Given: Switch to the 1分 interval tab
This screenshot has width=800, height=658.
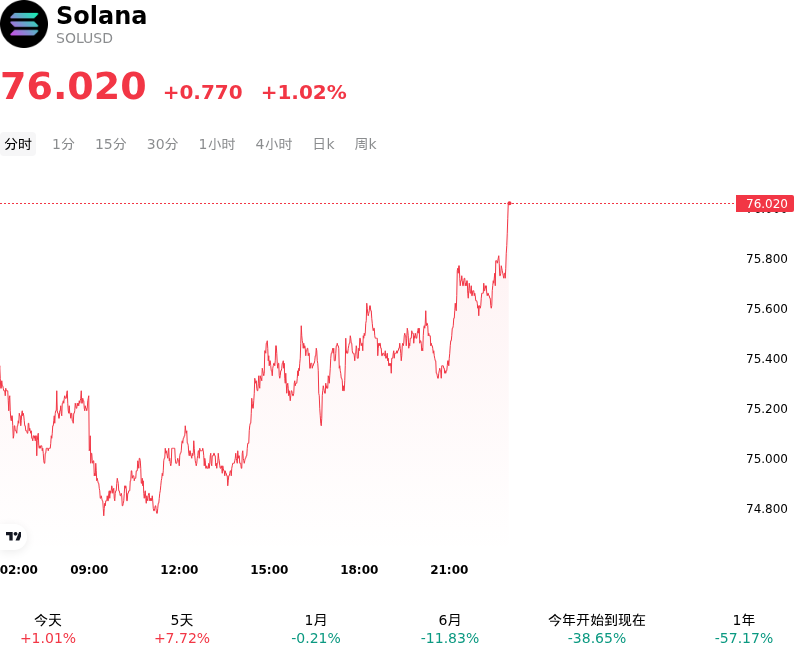Looking at the screenshot, I should (63, 144).
